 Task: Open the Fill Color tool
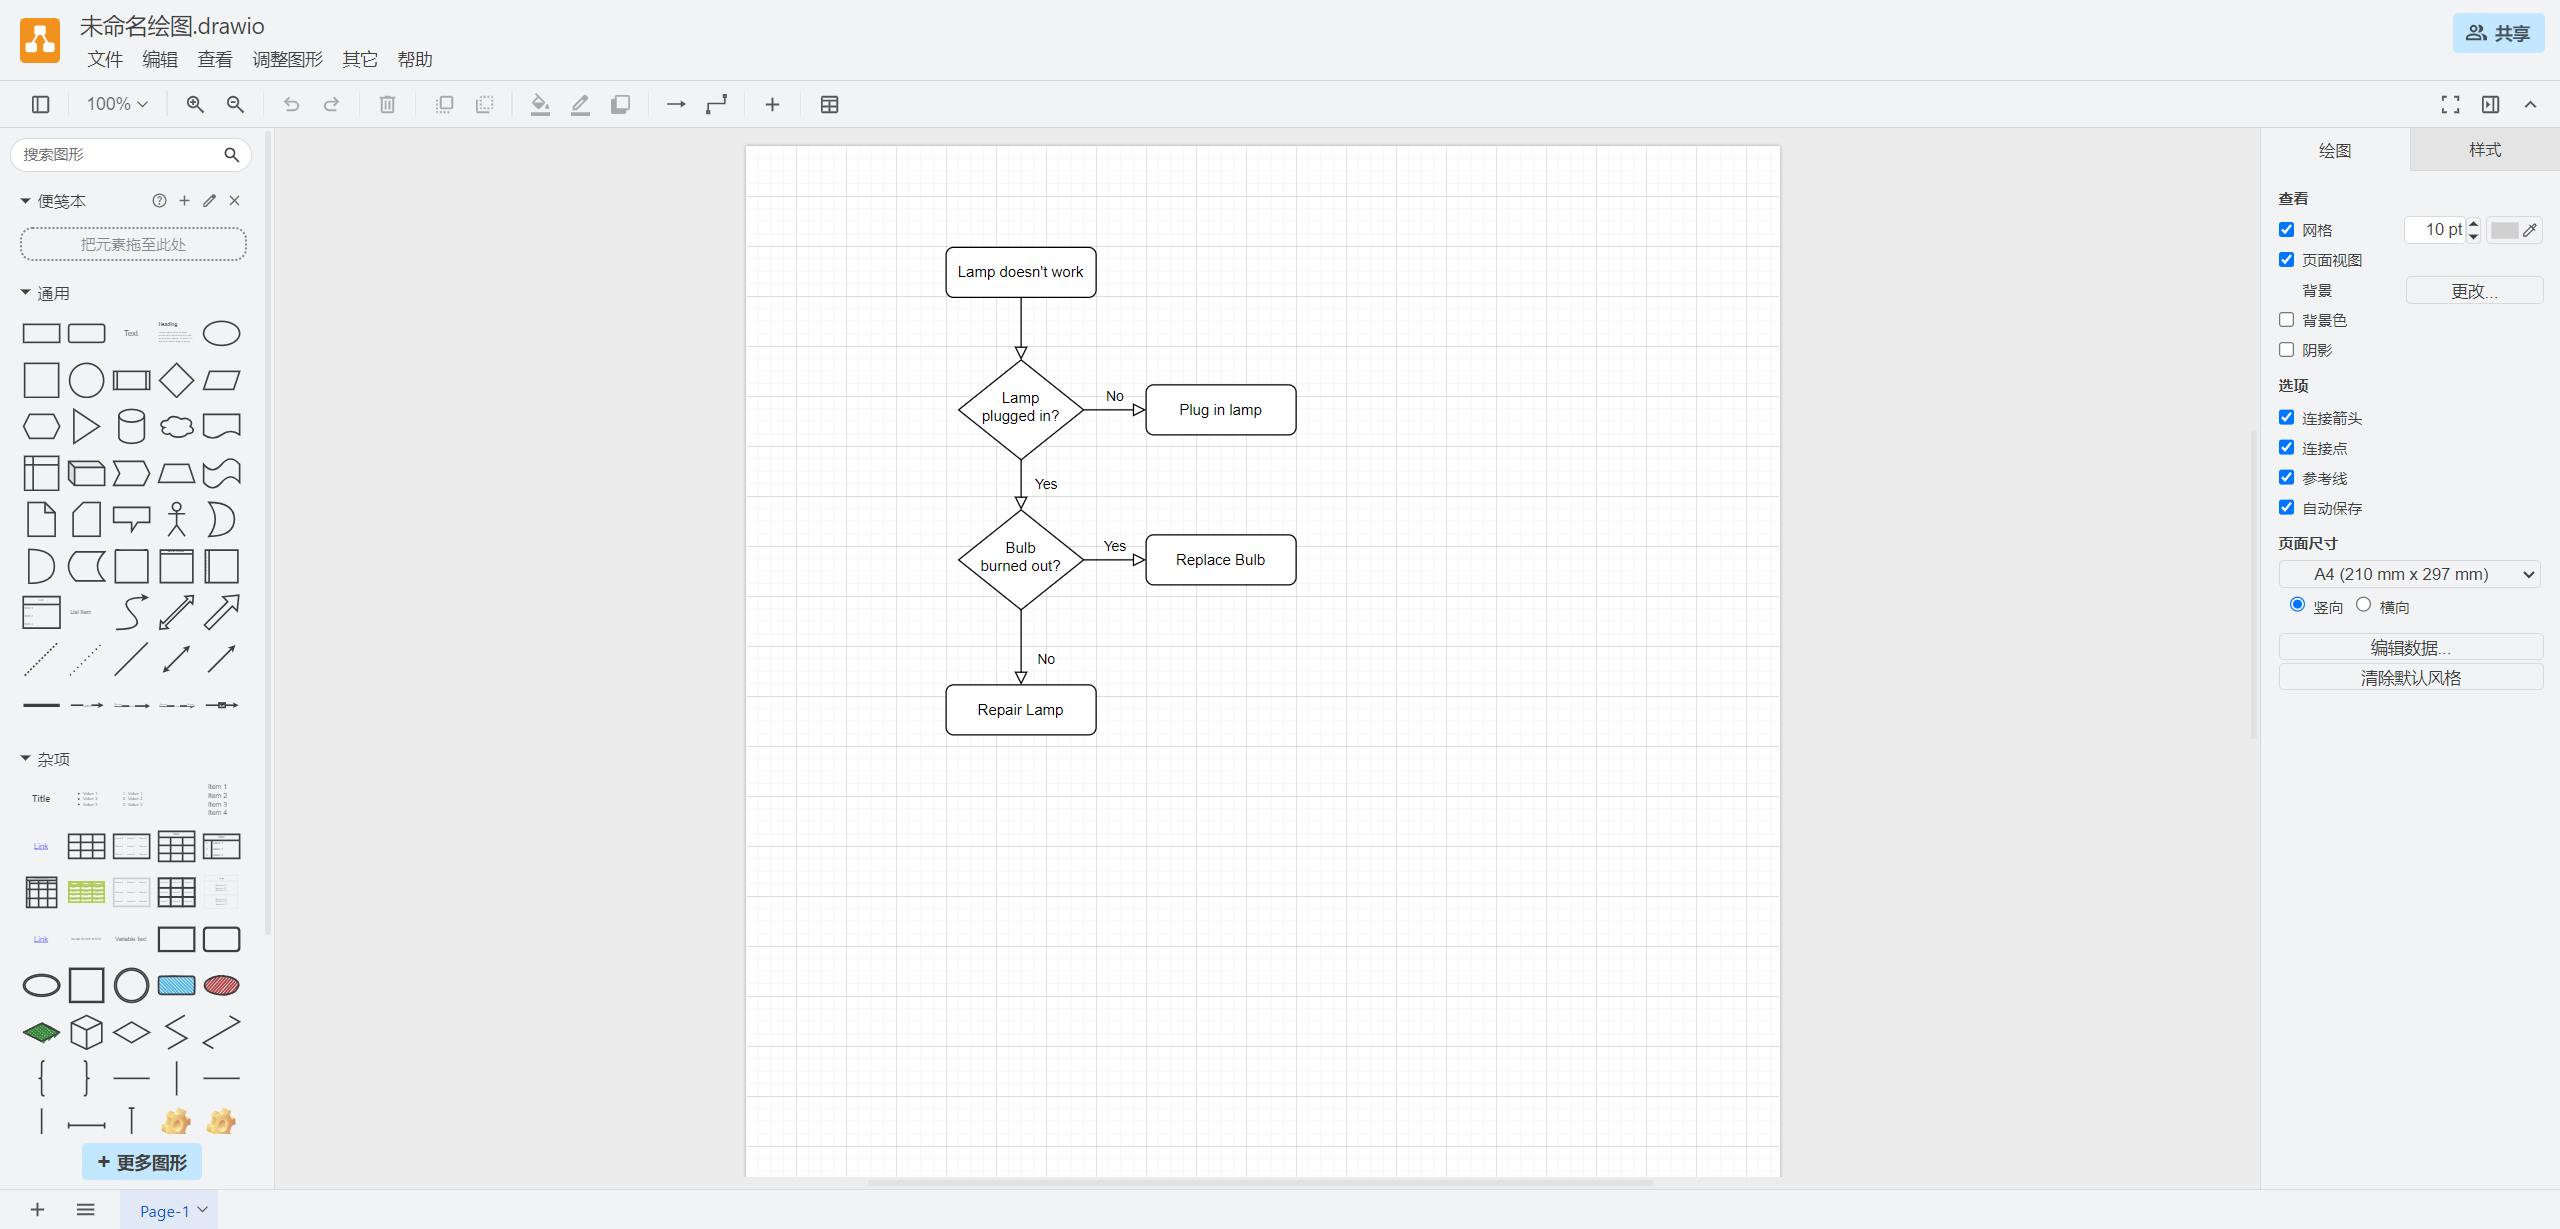(540, 104)
